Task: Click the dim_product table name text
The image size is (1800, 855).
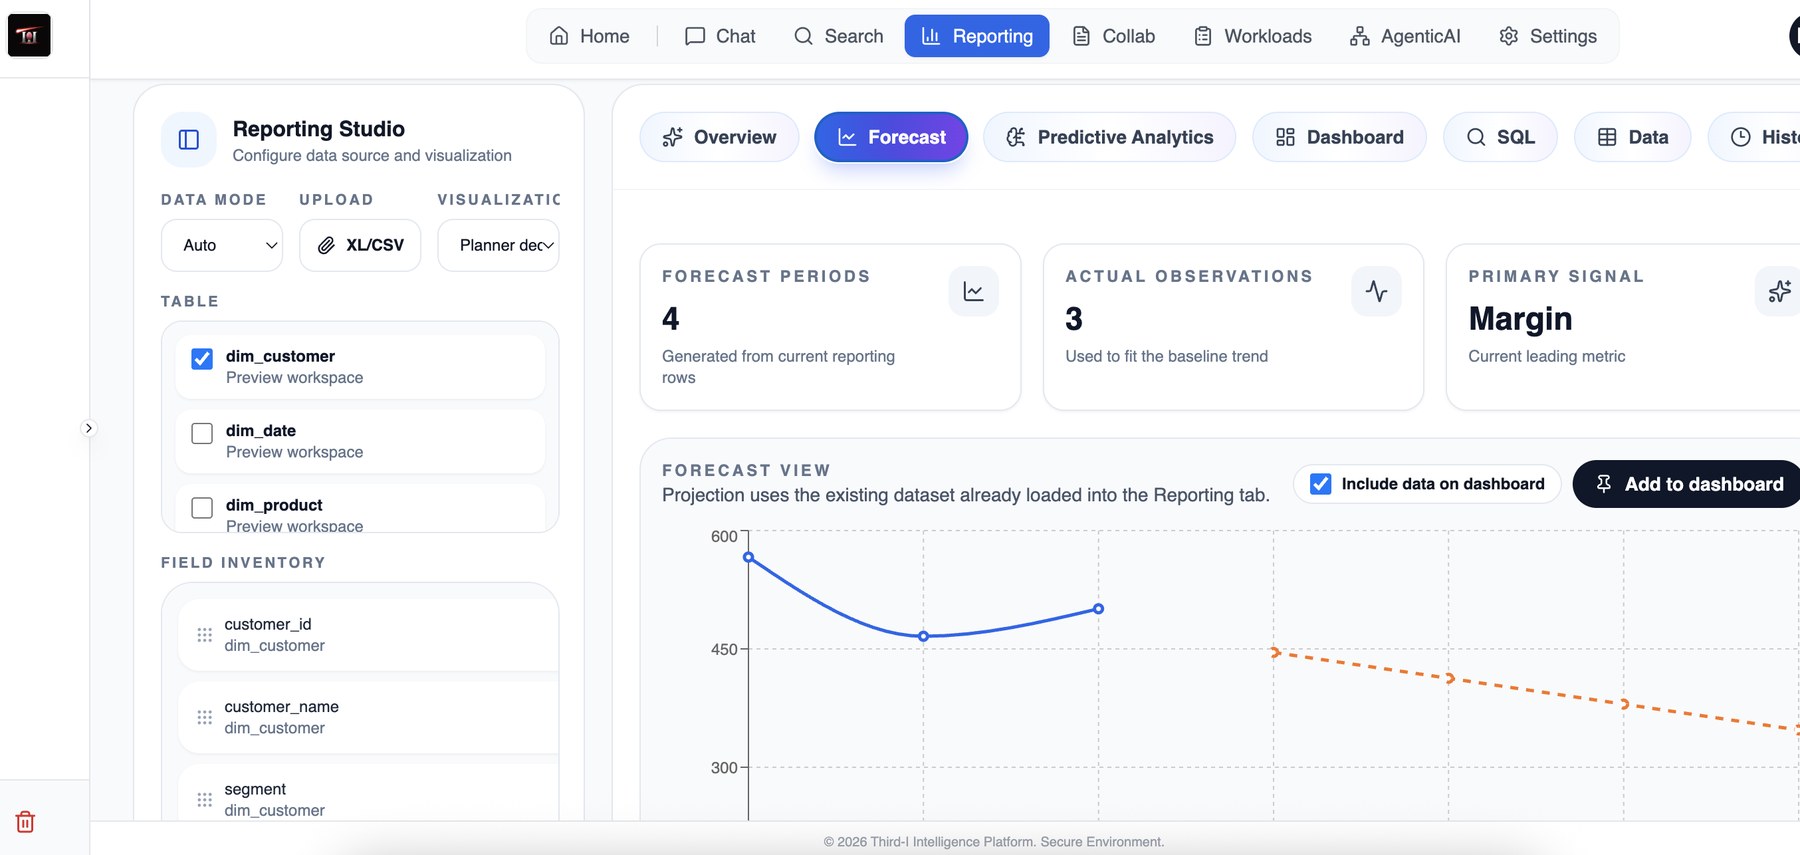Action: [274, 505]
